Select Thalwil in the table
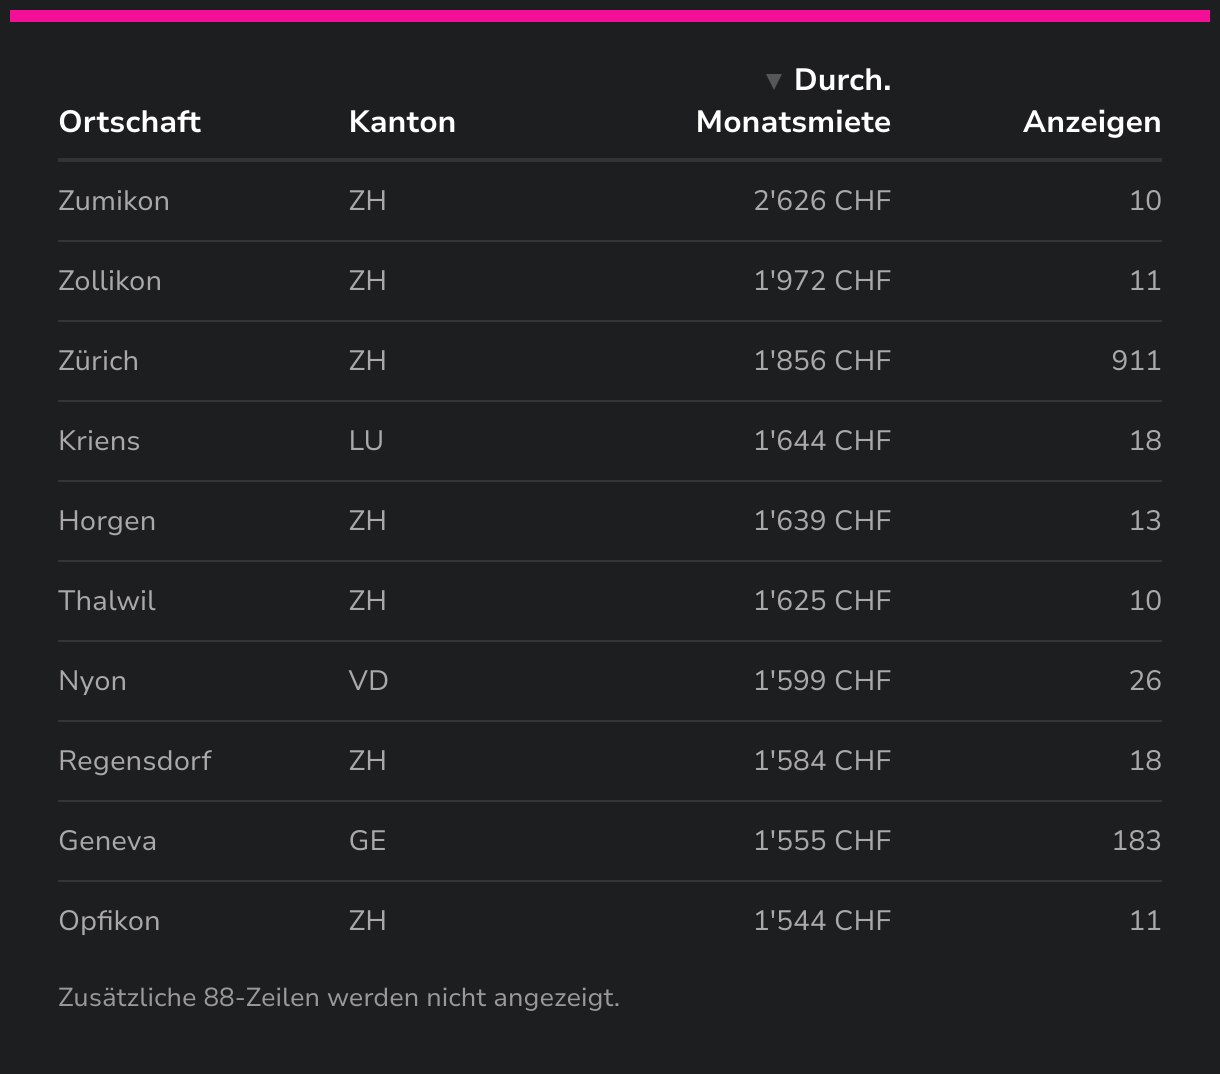Screen dimensions: 1220x1074 (107, 601)
